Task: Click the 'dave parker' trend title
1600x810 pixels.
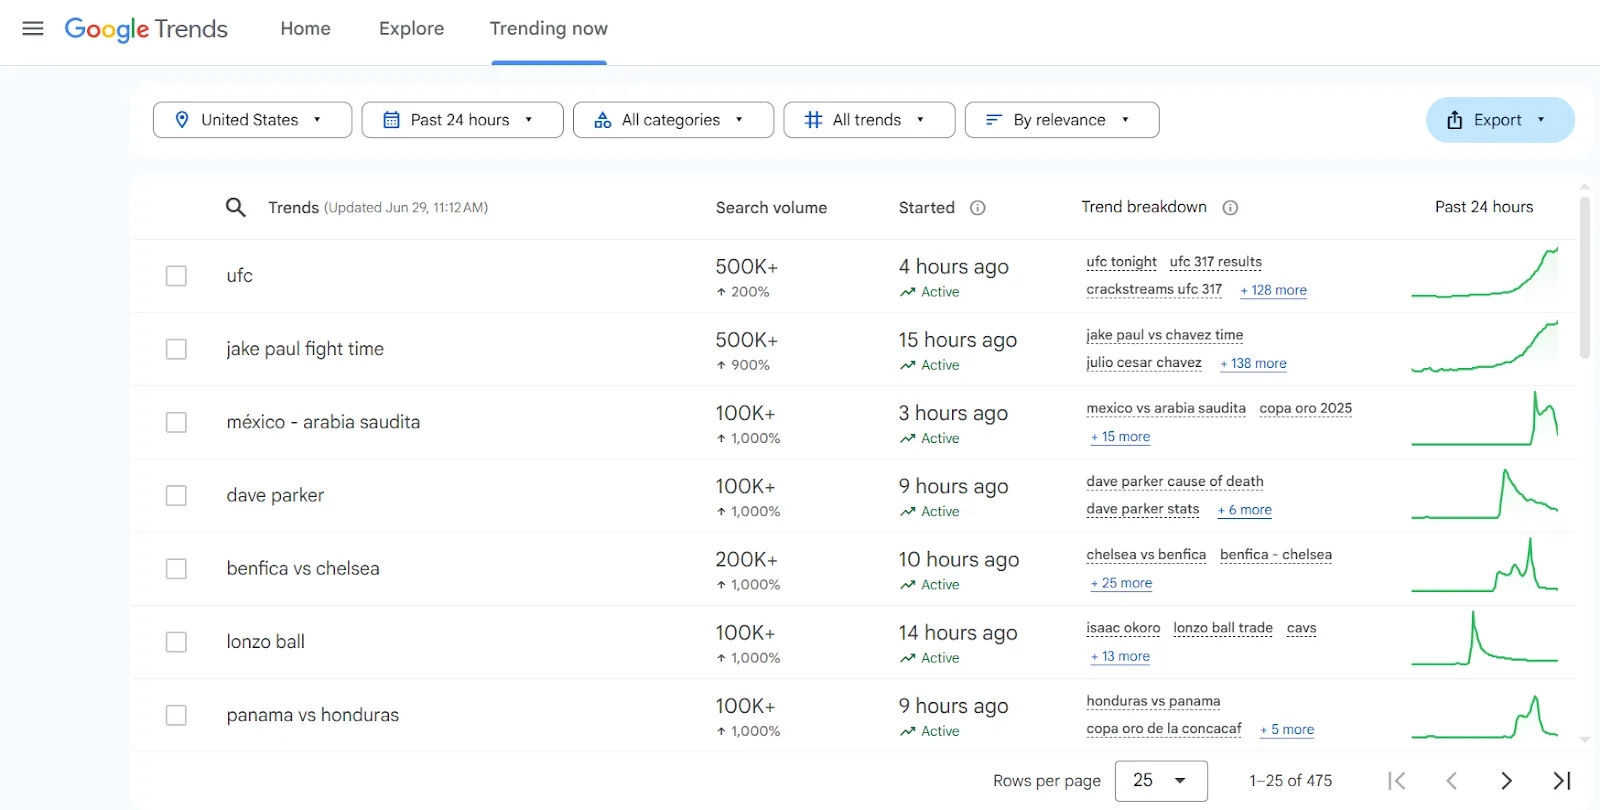Action: coord(275,495)
